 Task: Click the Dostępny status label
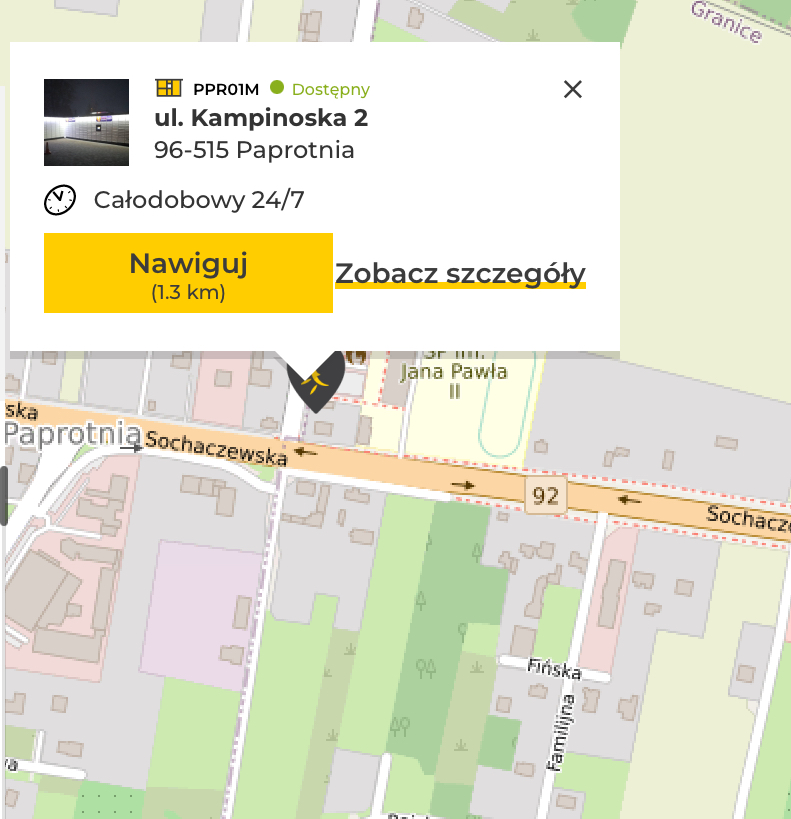coord(331,90)
